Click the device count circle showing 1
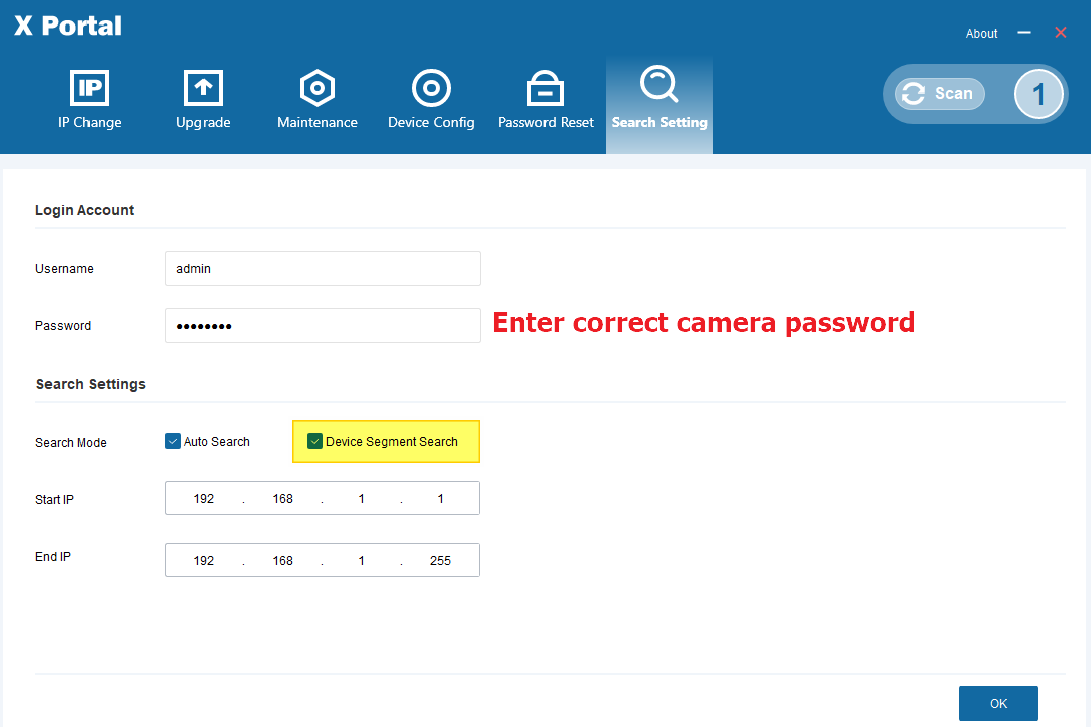The image size is (1091, 727). (x=1038, y=93)
